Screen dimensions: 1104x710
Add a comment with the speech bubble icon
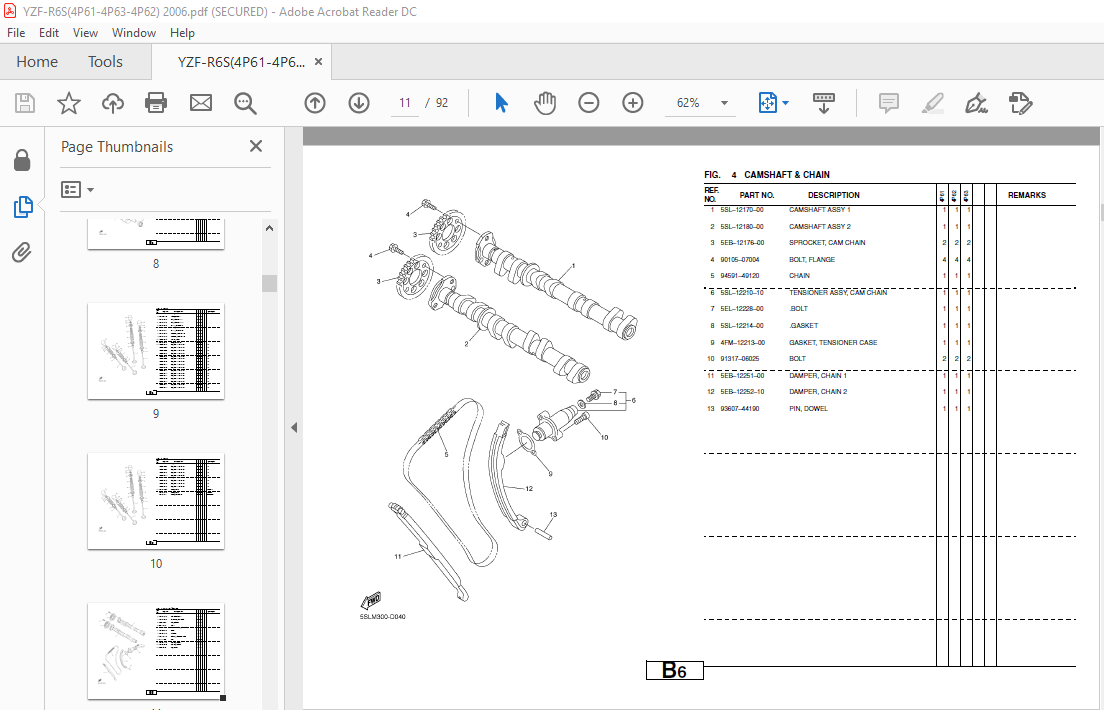click(889, 103)
